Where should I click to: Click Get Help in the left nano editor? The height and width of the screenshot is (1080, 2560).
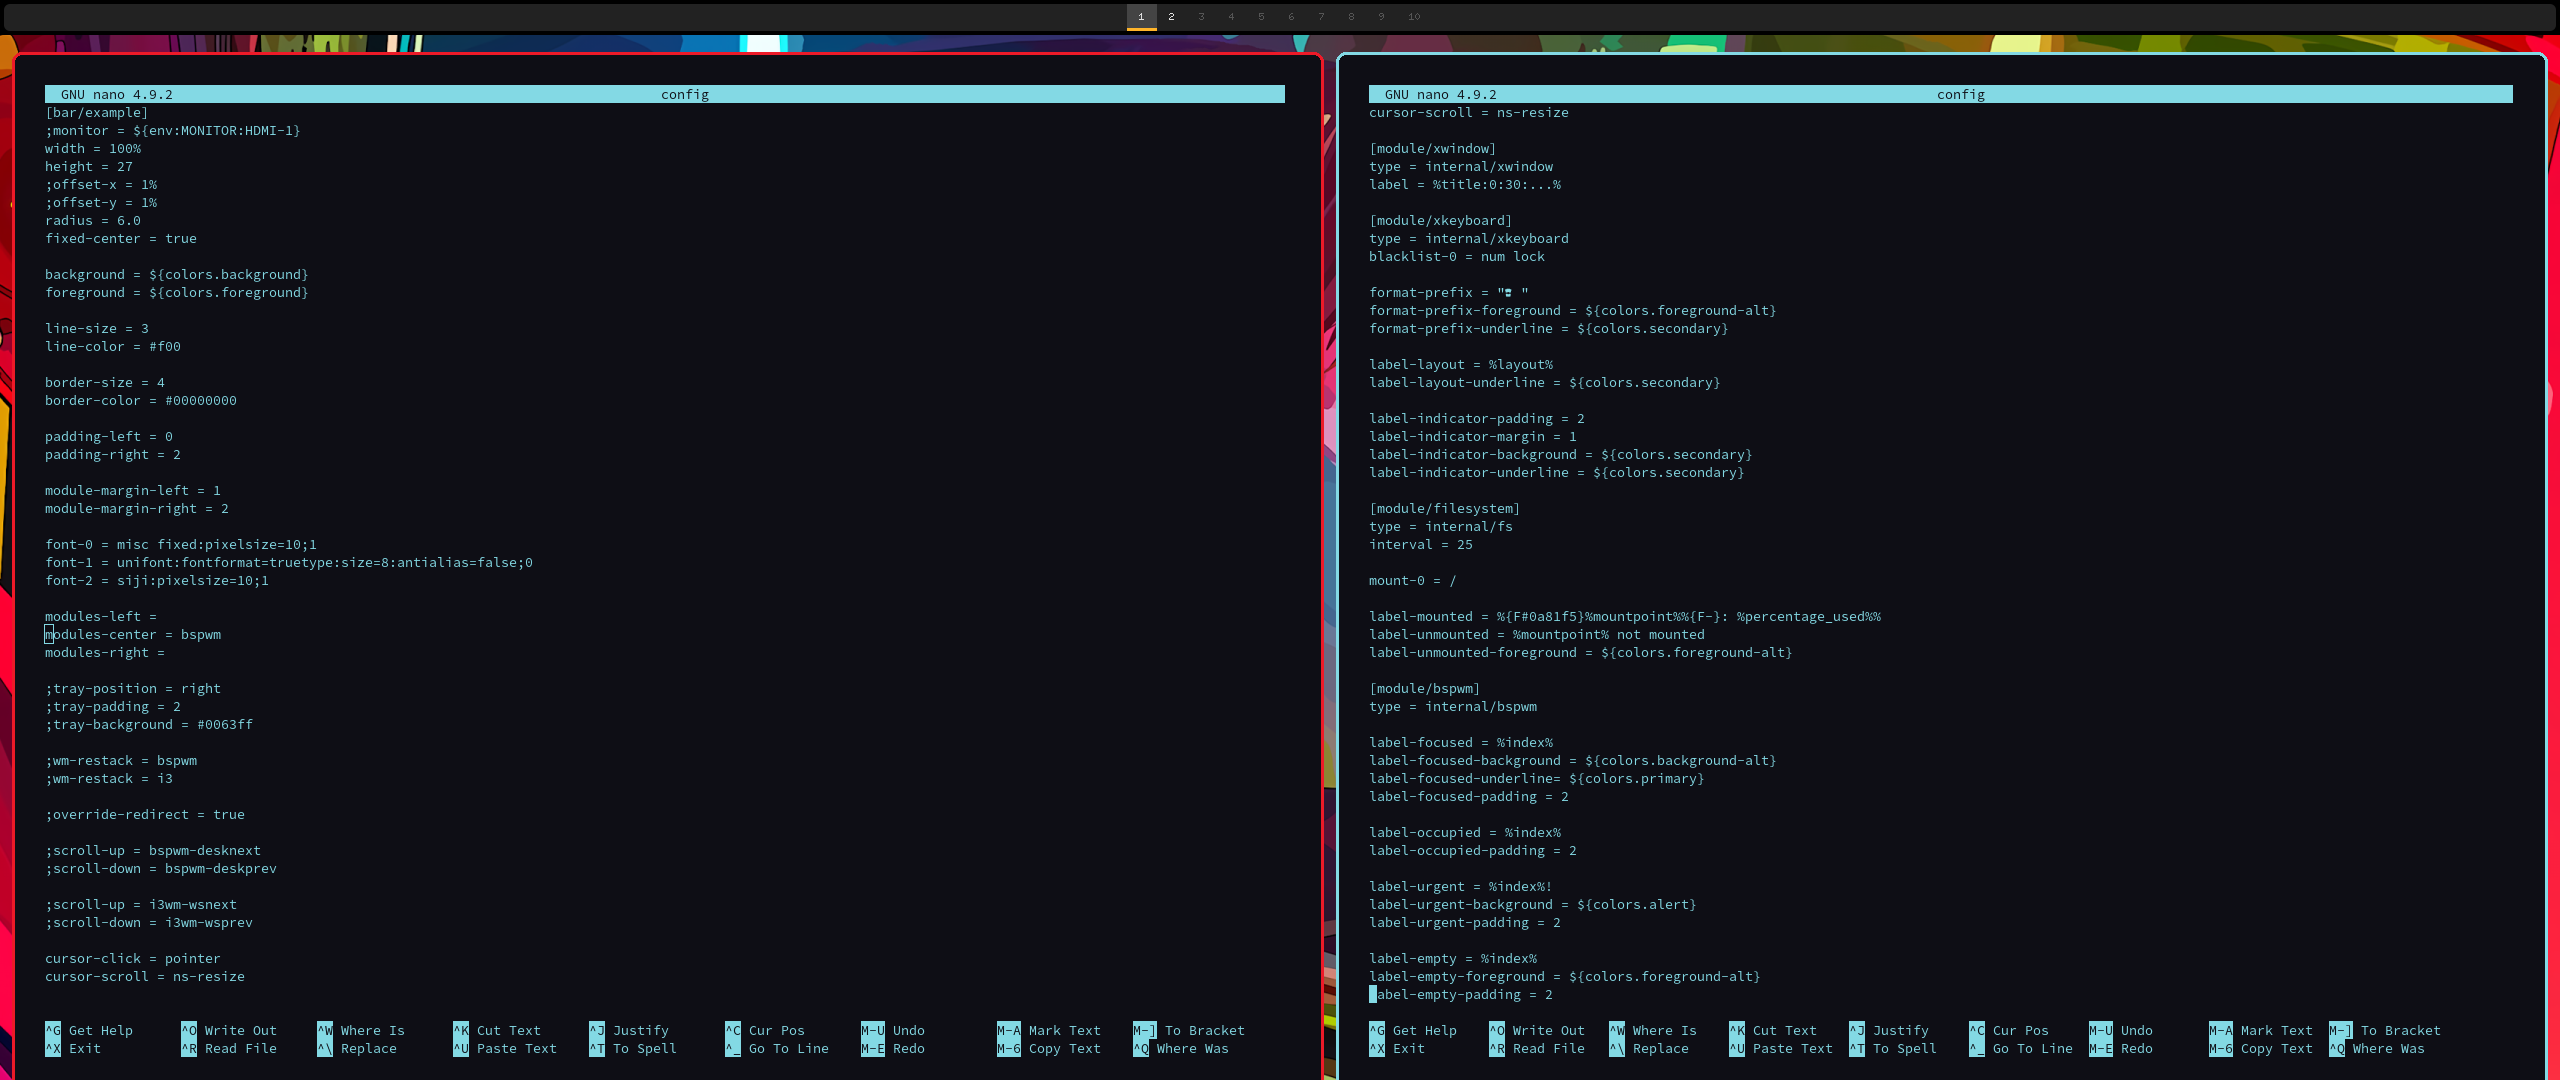[100, 1030]
